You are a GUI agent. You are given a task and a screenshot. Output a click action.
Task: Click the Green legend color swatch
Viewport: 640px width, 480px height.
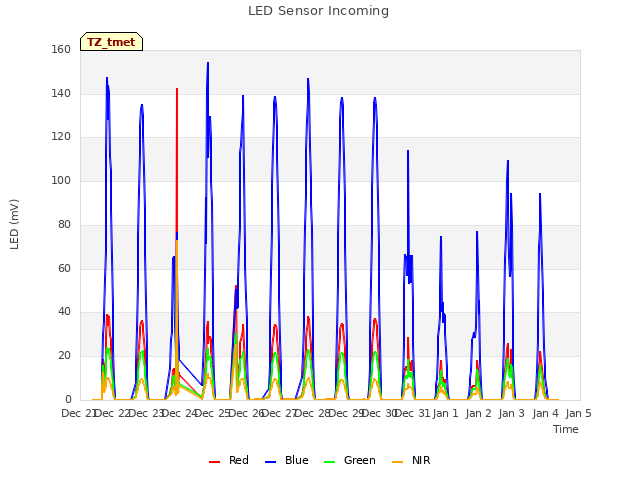(x=329, y=462)
